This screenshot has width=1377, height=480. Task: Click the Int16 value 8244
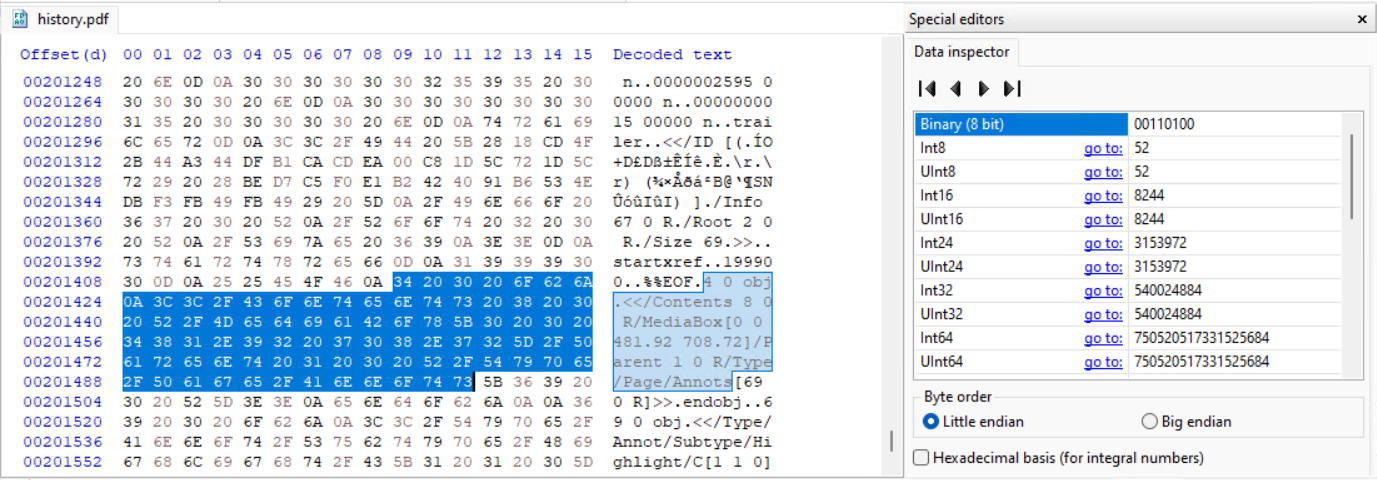click(x=1149, y=196)
